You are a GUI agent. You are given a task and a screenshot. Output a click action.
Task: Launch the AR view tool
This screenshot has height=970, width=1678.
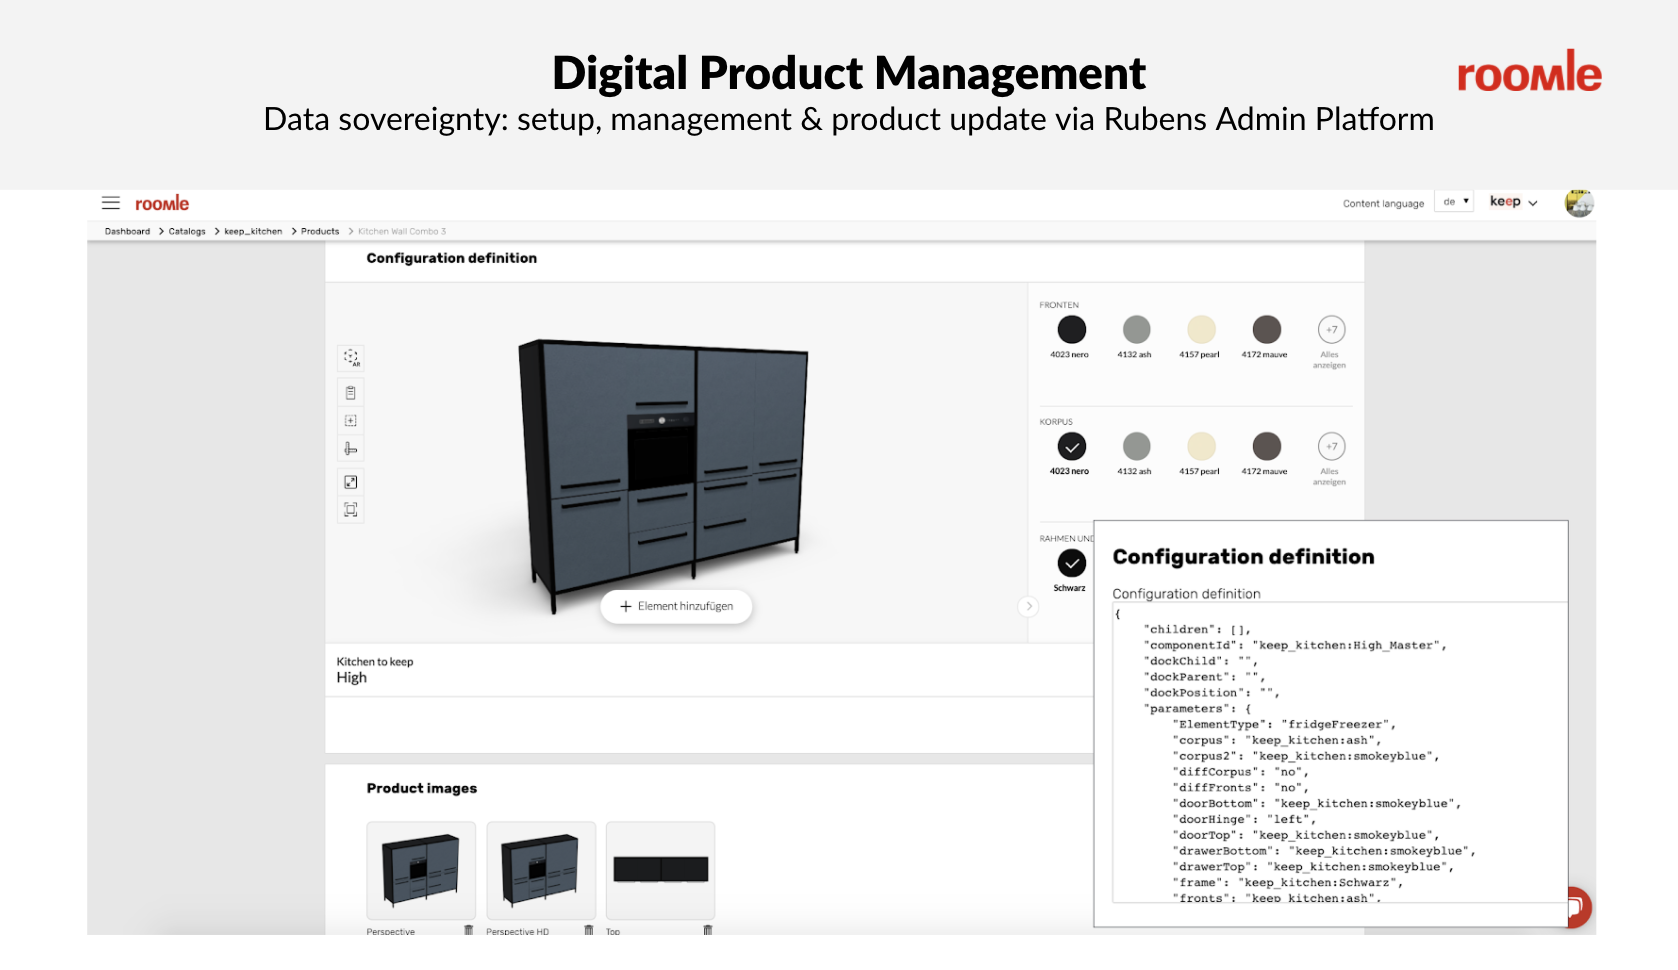tap(351, 358)
